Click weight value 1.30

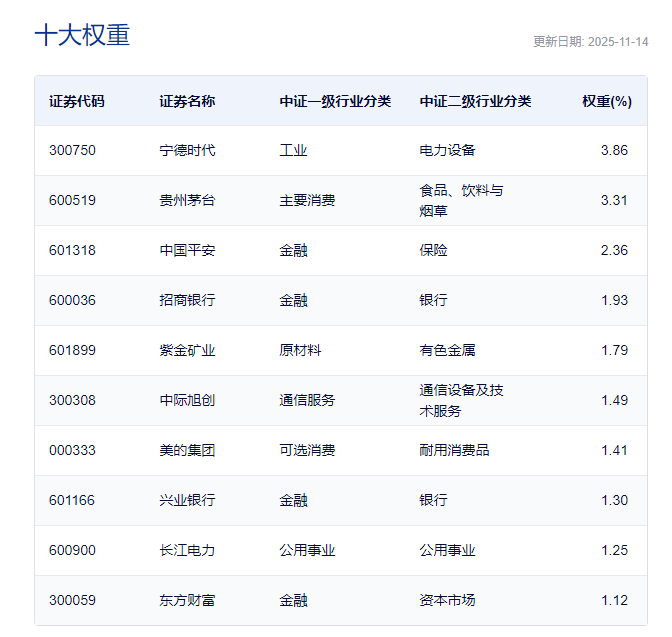[x=615, y=500]
